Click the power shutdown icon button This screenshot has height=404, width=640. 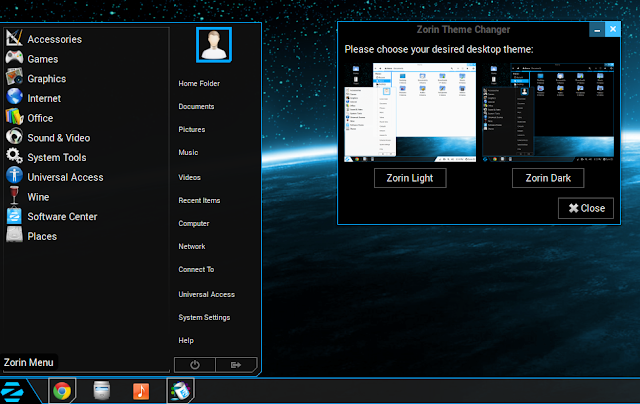[x=195, y=365]
